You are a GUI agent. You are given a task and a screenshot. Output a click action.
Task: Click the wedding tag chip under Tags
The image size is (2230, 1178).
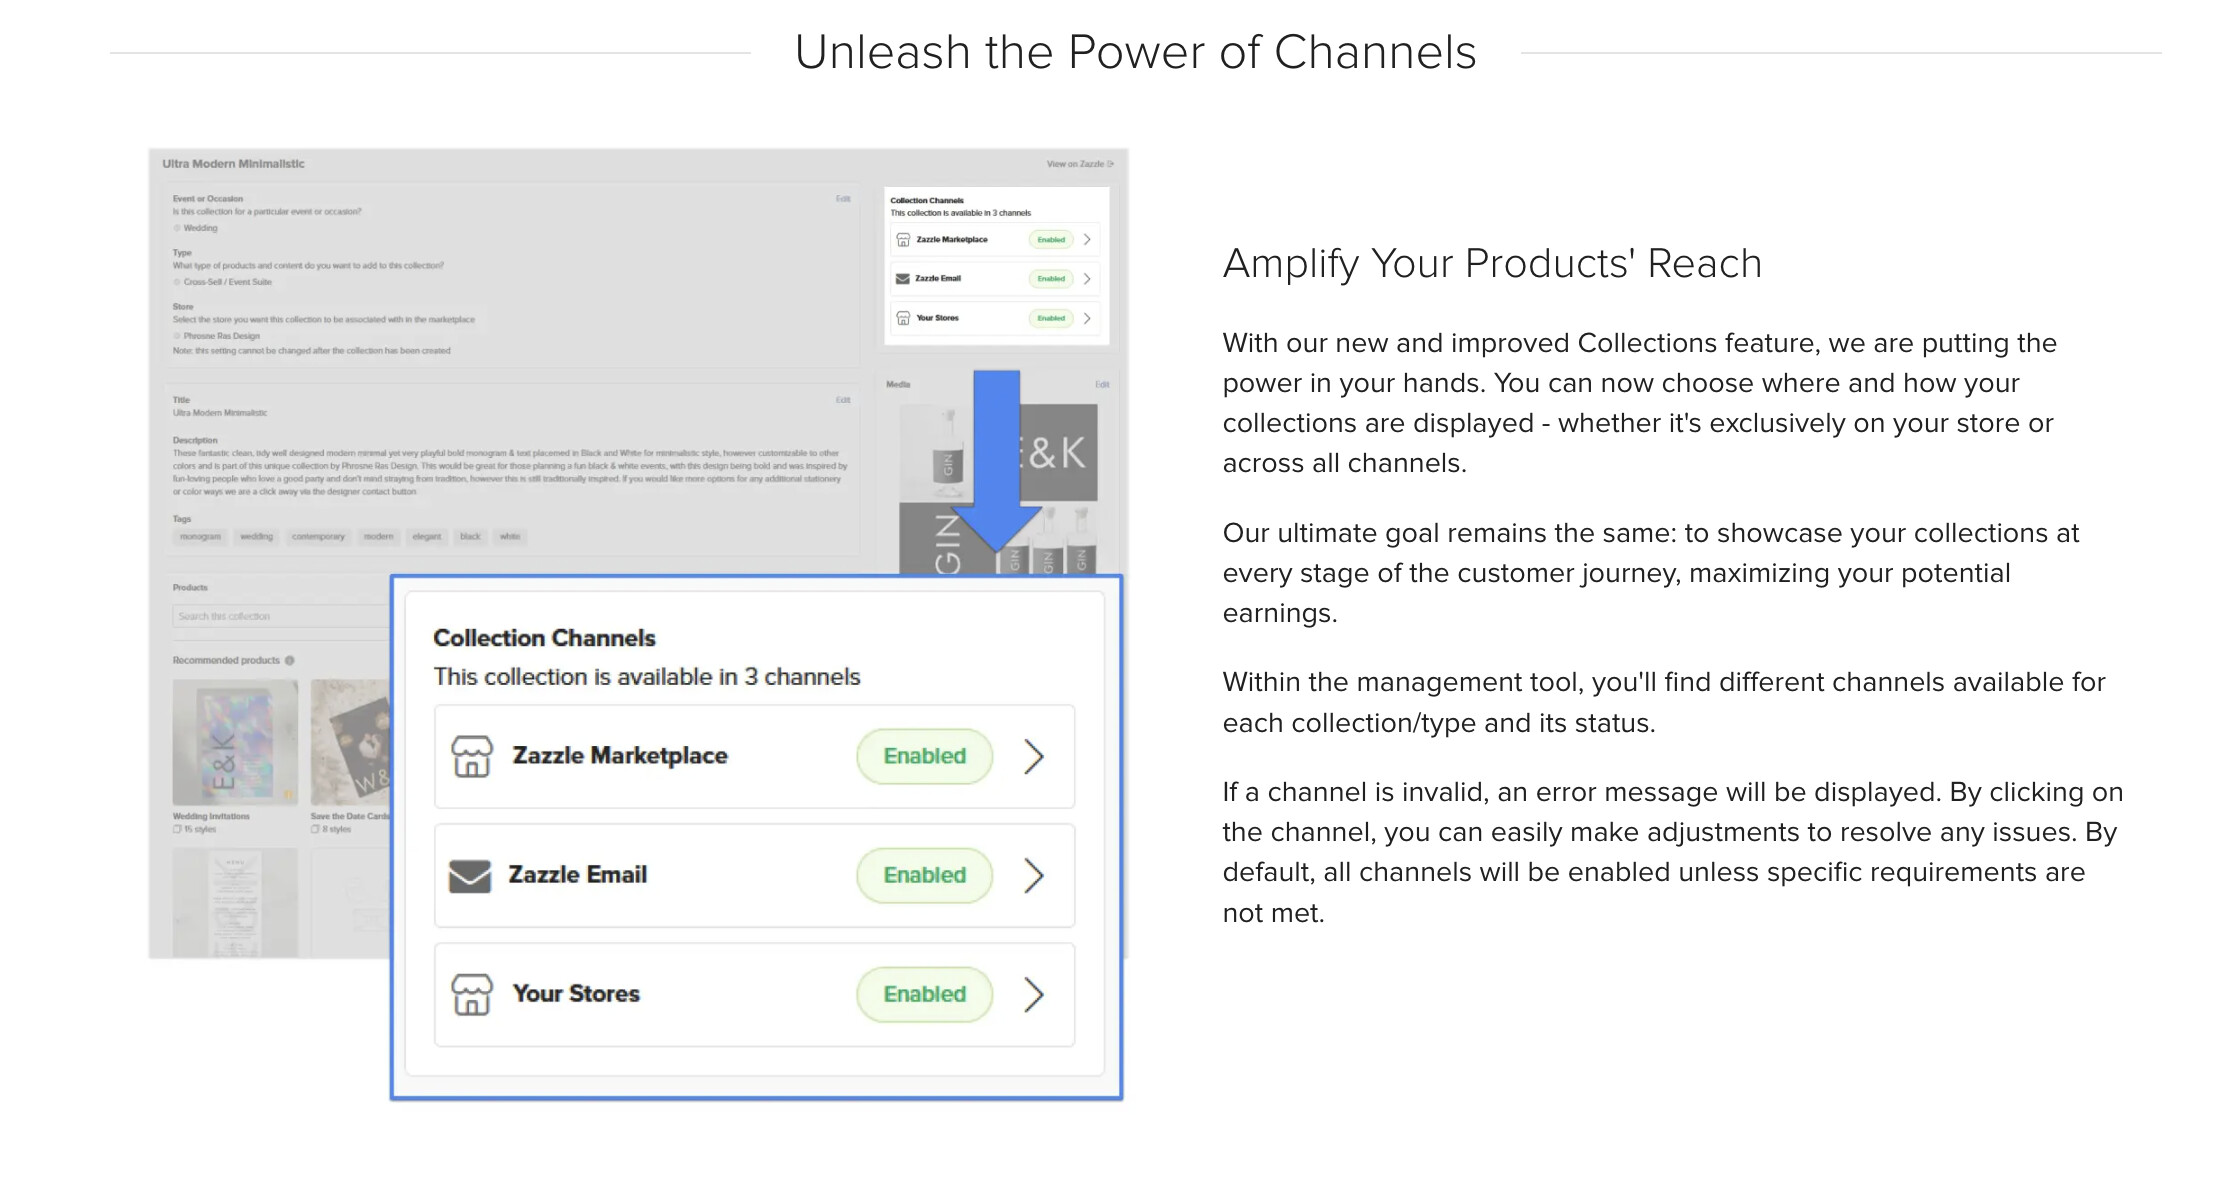coord(256,537)
